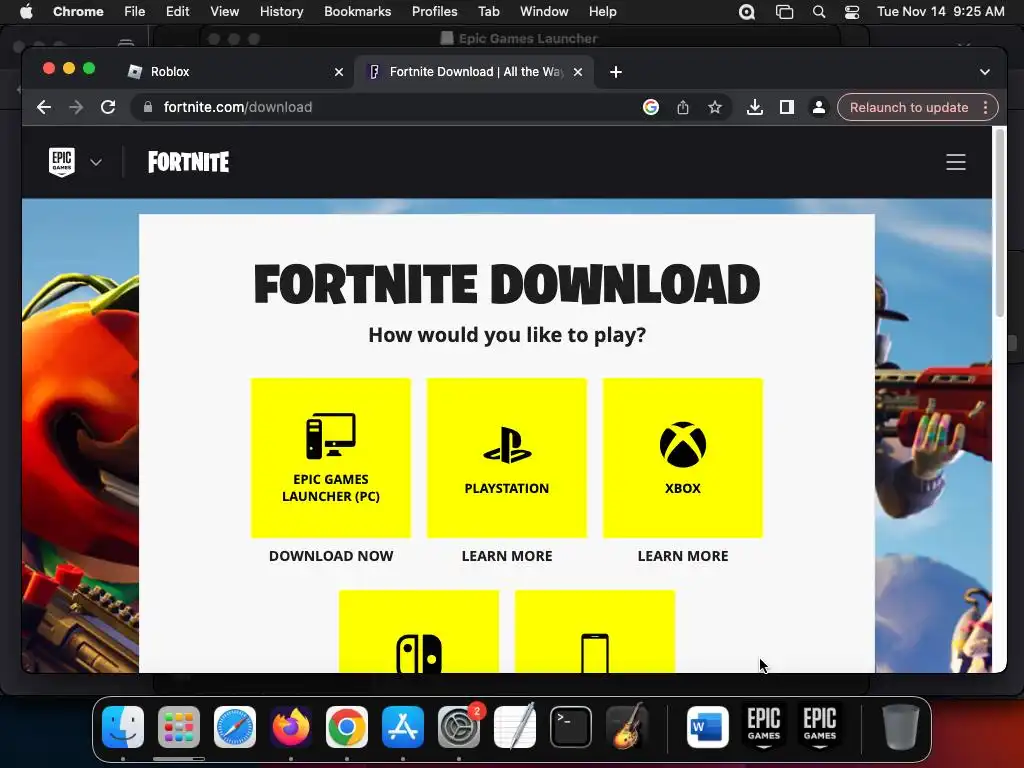Click Learn More under Xbox

pos(682,556)
